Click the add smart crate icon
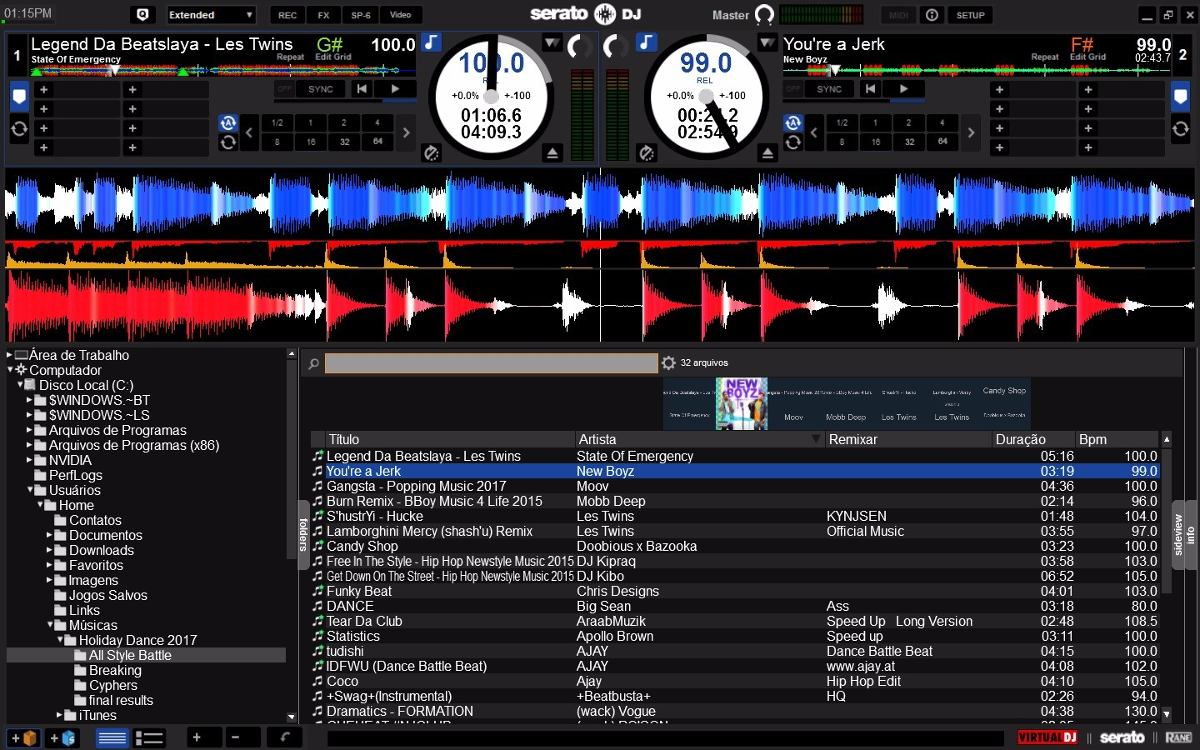This screenshot has width=1200, height=750. click(62, 738)
